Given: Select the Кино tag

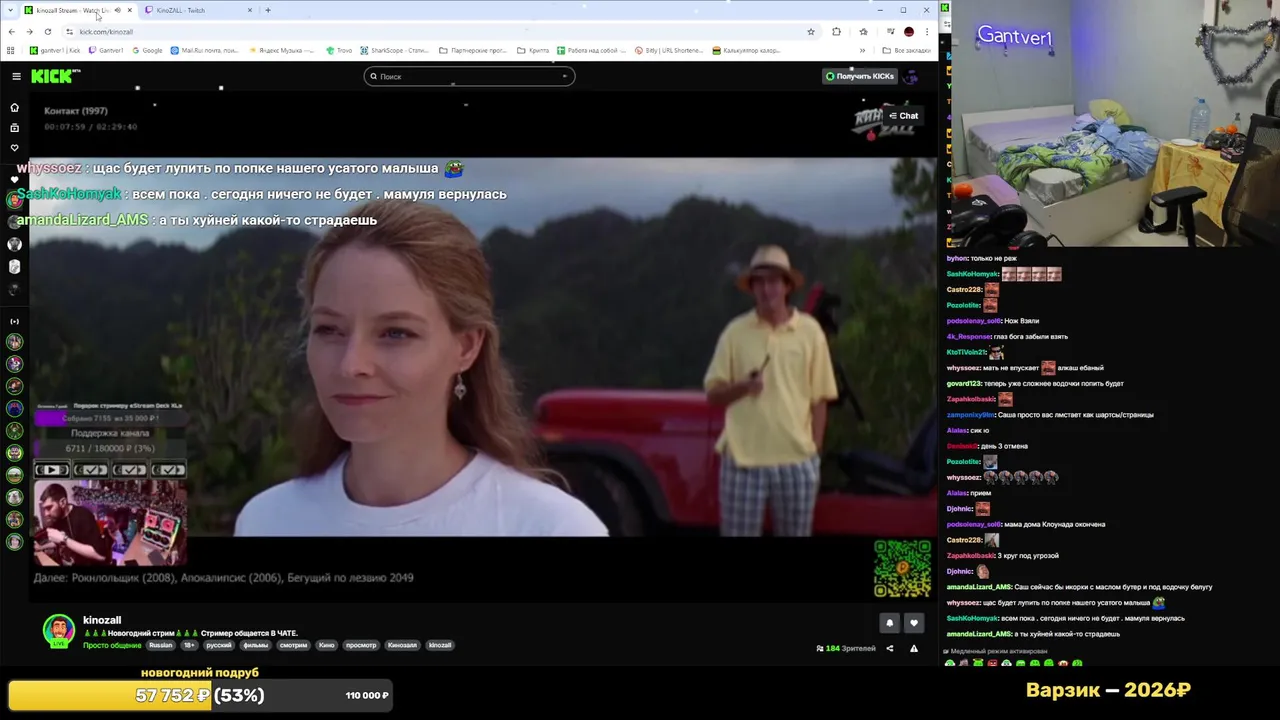Looking at the screenshot, I should 327,645.
